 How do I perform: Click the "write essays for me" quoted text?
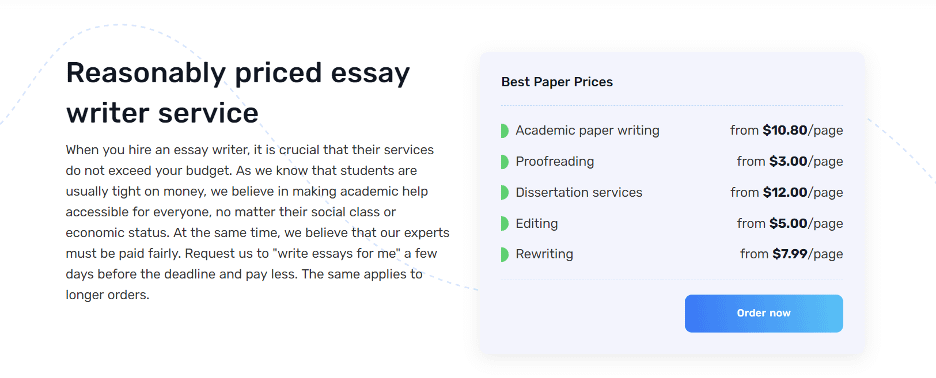(x=335, y=254)
